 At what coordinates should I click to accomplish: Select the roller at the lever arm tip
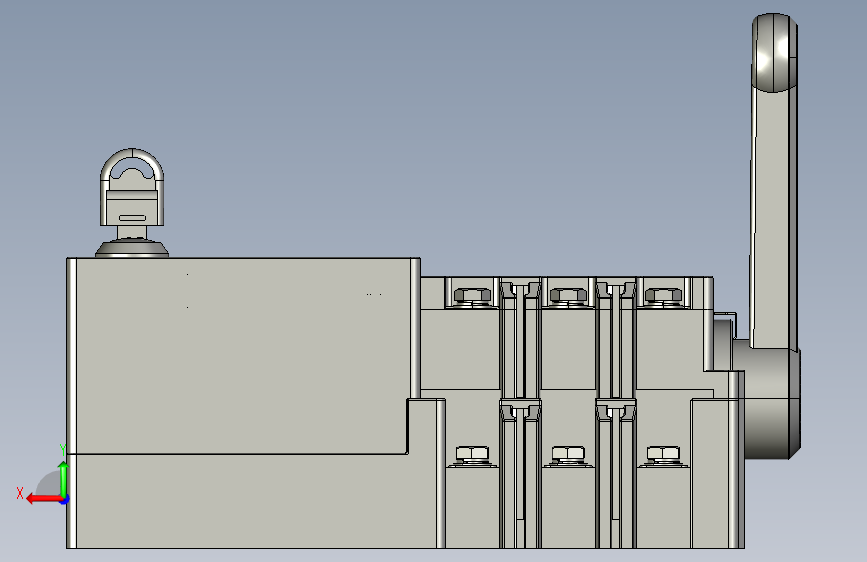(774, 53)
